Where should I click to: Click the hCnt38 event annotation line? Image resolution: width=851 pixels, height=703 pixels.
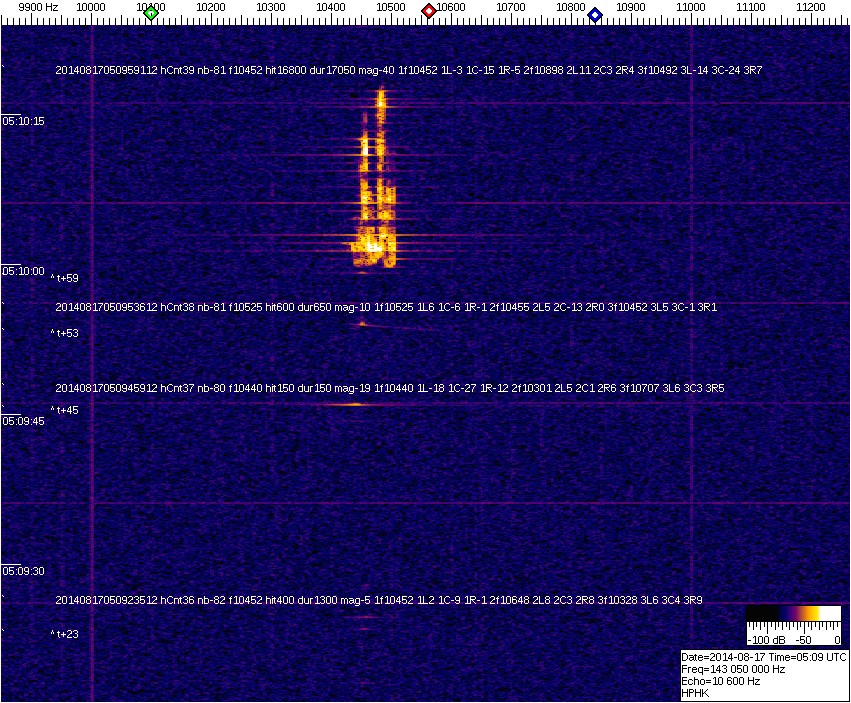[x=386, y=308]
